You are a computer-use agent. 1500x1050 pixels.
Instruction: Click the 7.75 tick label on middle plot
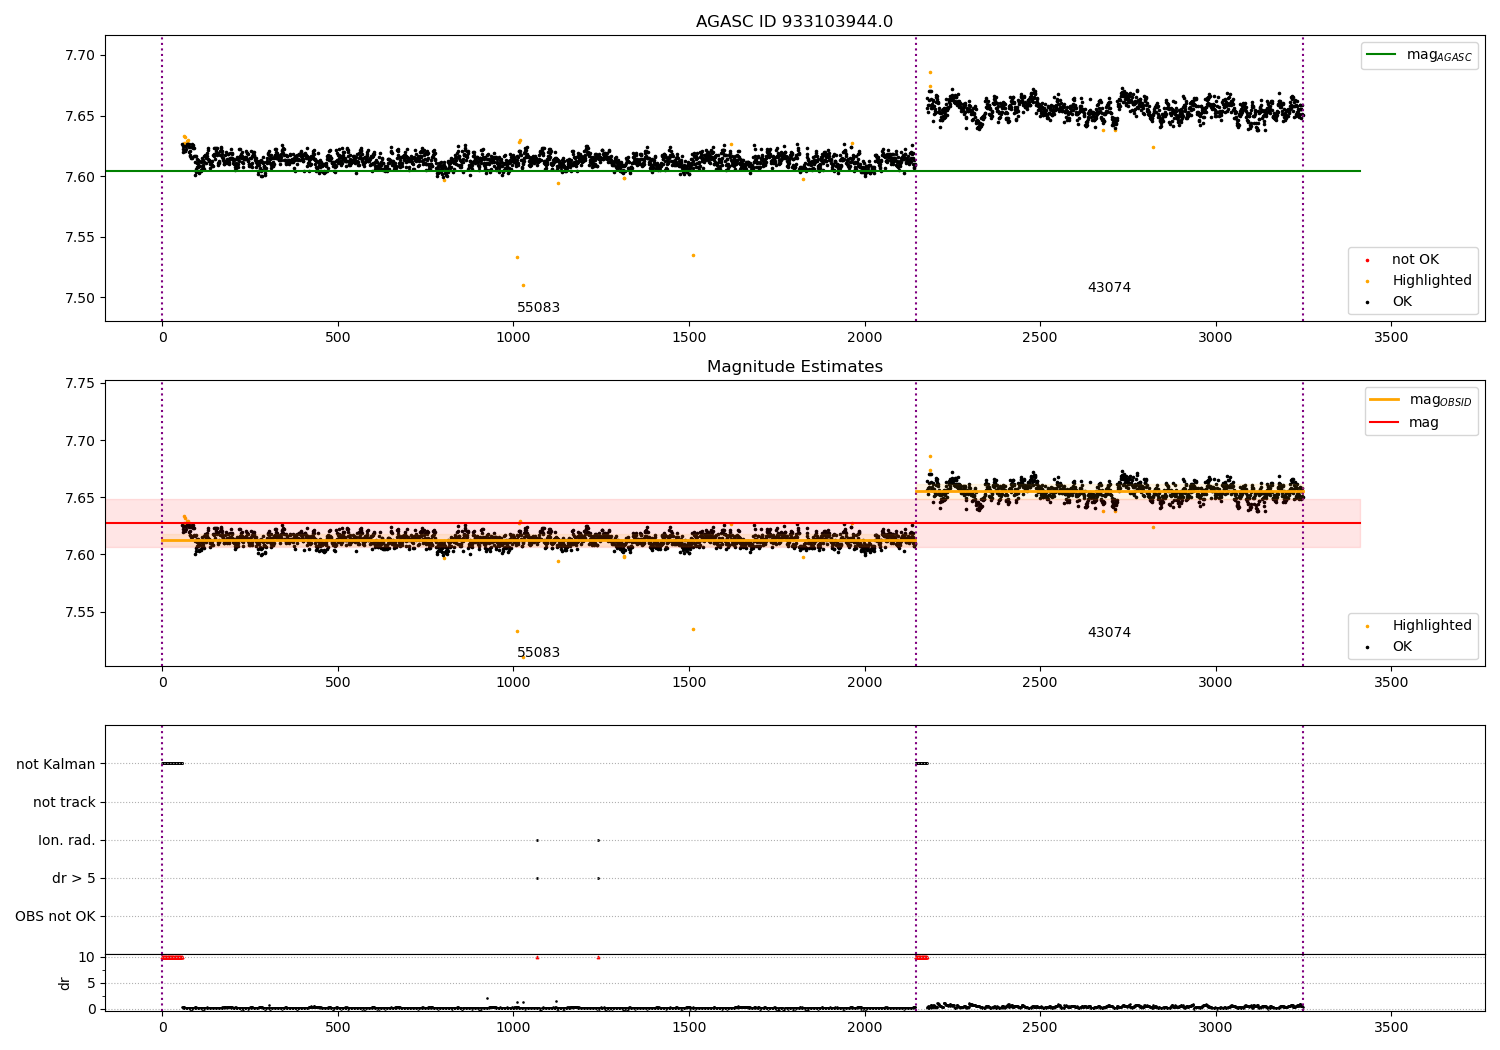[x=80, y=384]
